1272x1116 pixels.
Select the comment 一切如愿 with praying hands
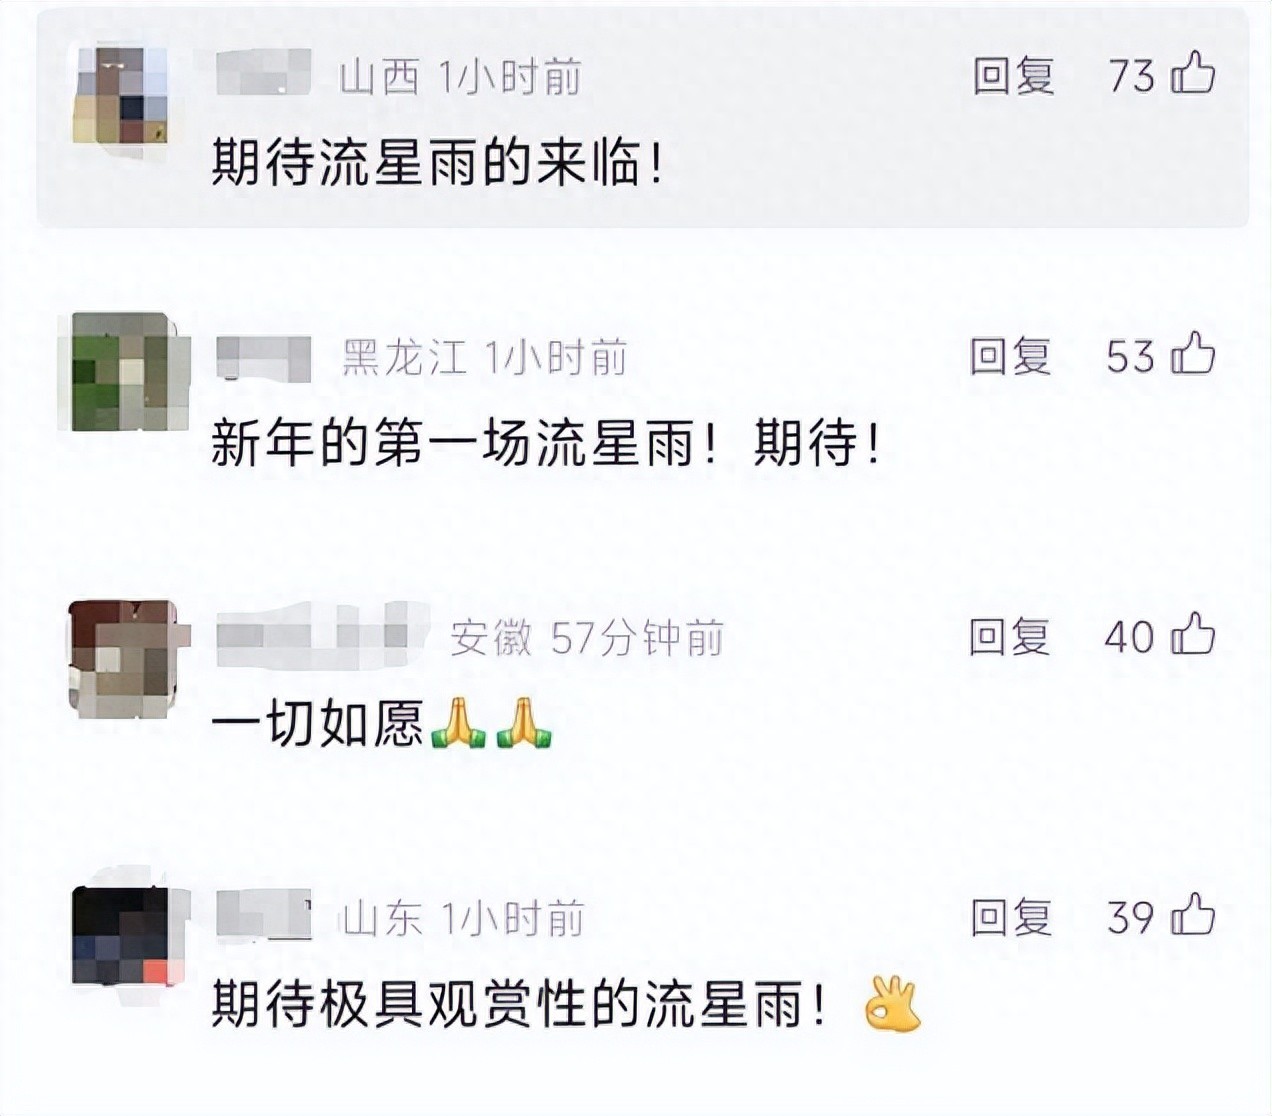pyautogui.click(x=382, y=723)
